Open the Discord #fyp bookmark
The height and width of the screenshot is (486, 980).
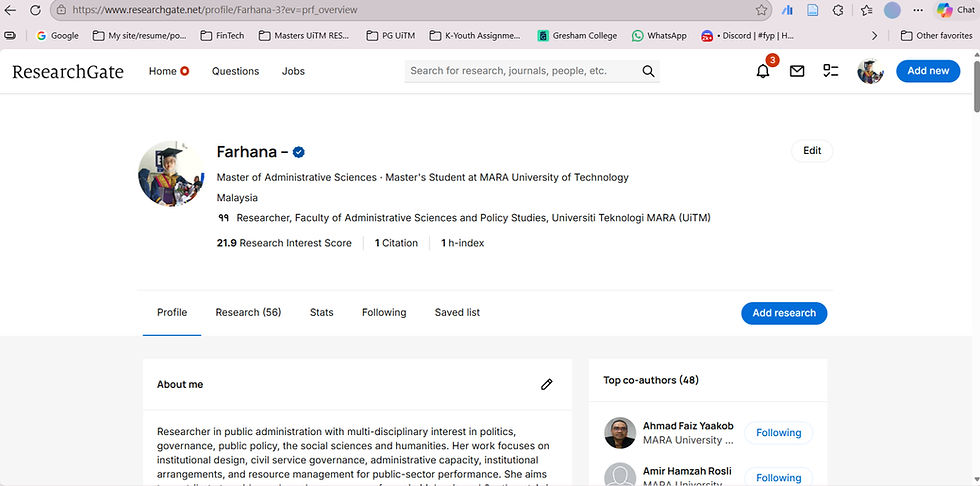click(748, 36)
